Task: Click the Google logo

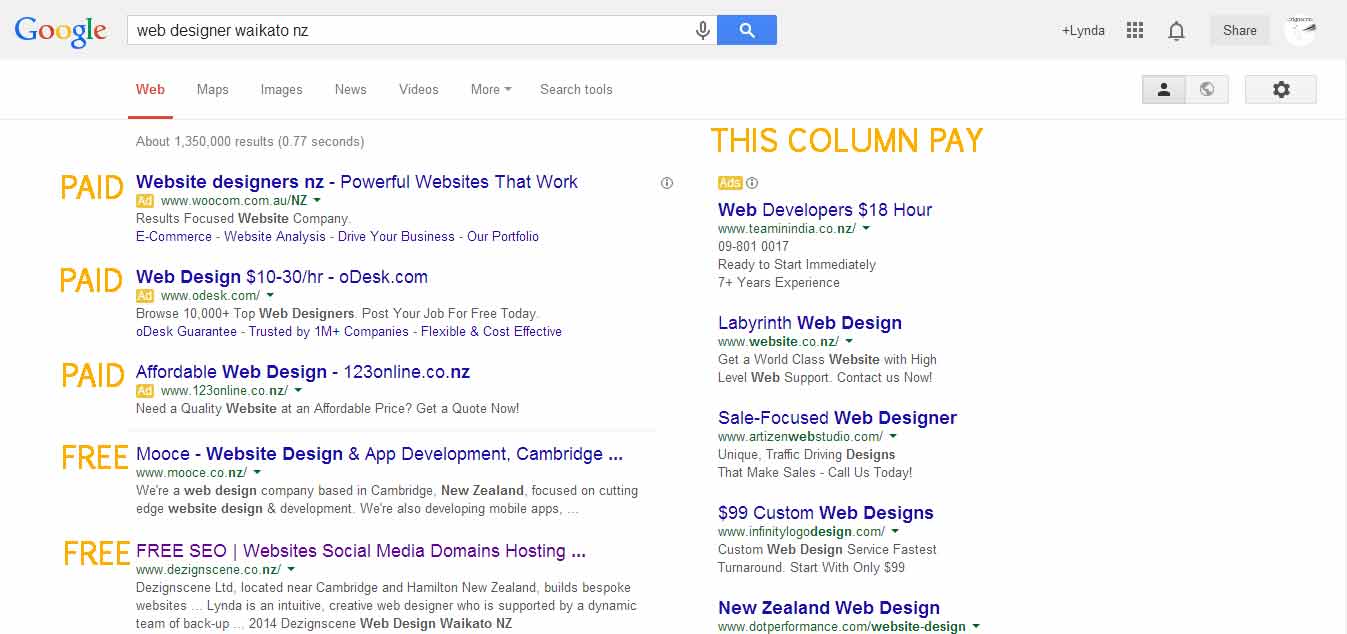Action: point(60,30)
